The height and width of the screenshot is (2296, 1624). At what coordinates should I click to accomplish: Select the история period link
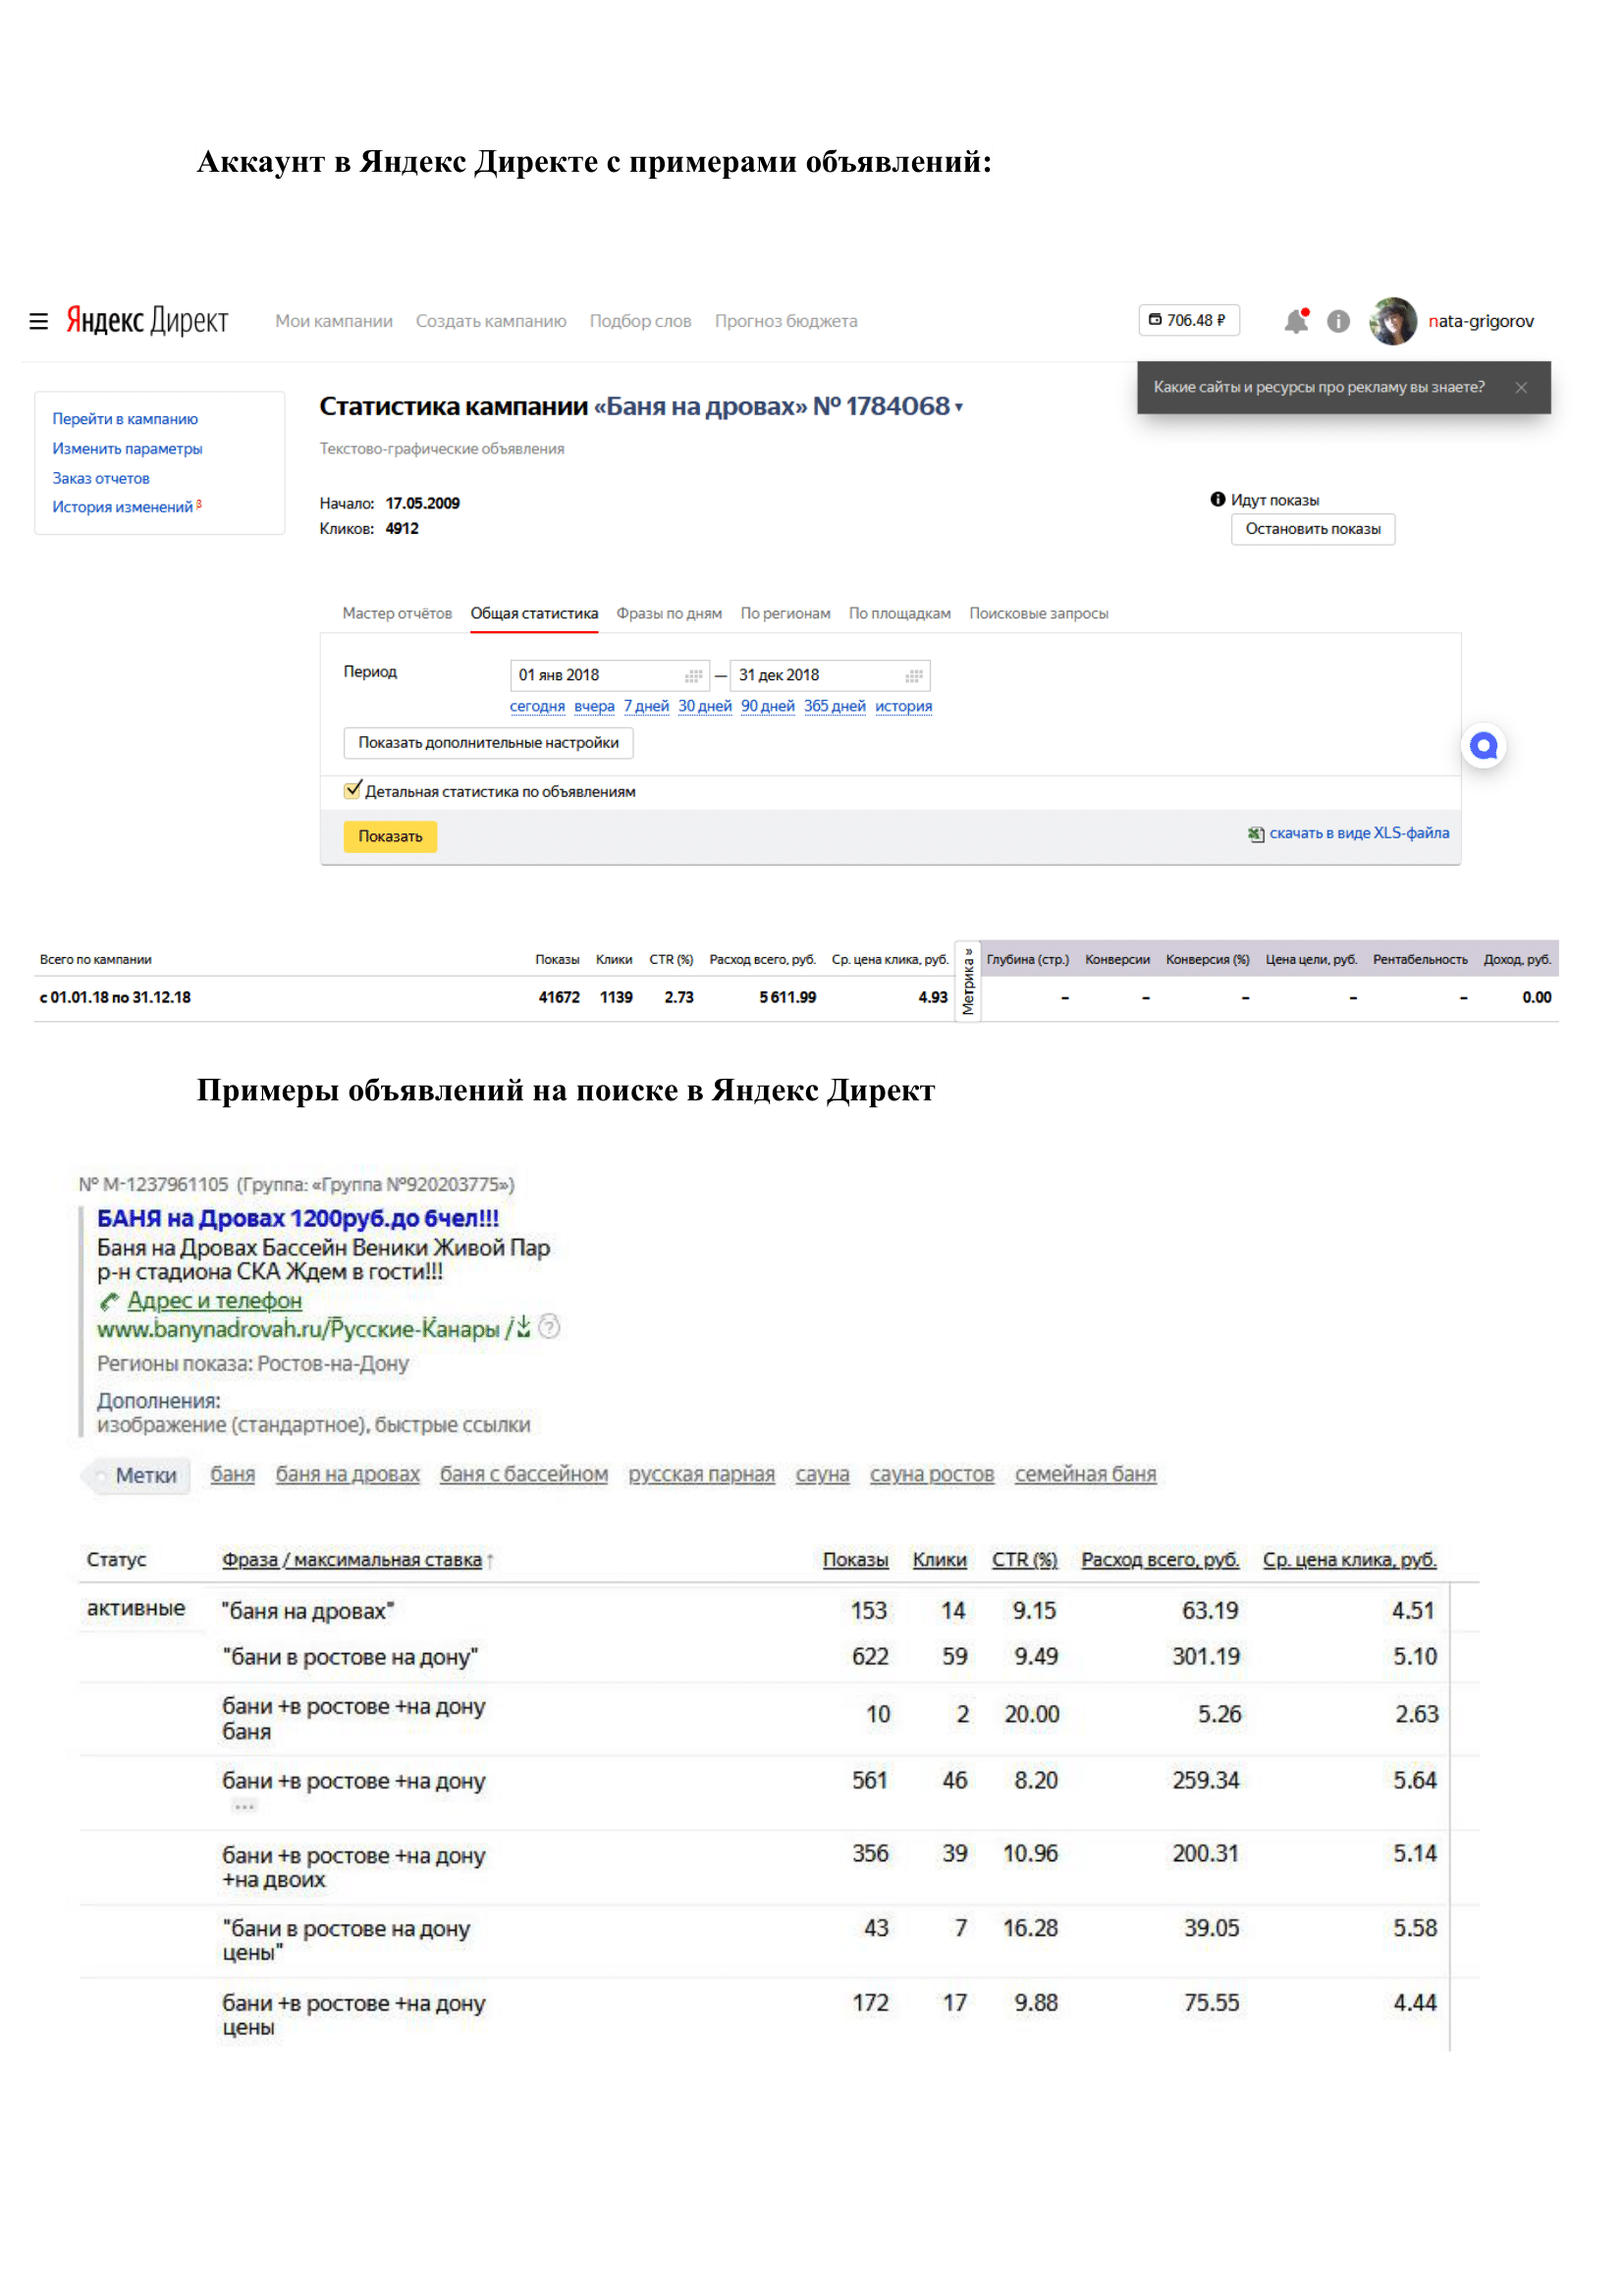click(x=904, y=706)
